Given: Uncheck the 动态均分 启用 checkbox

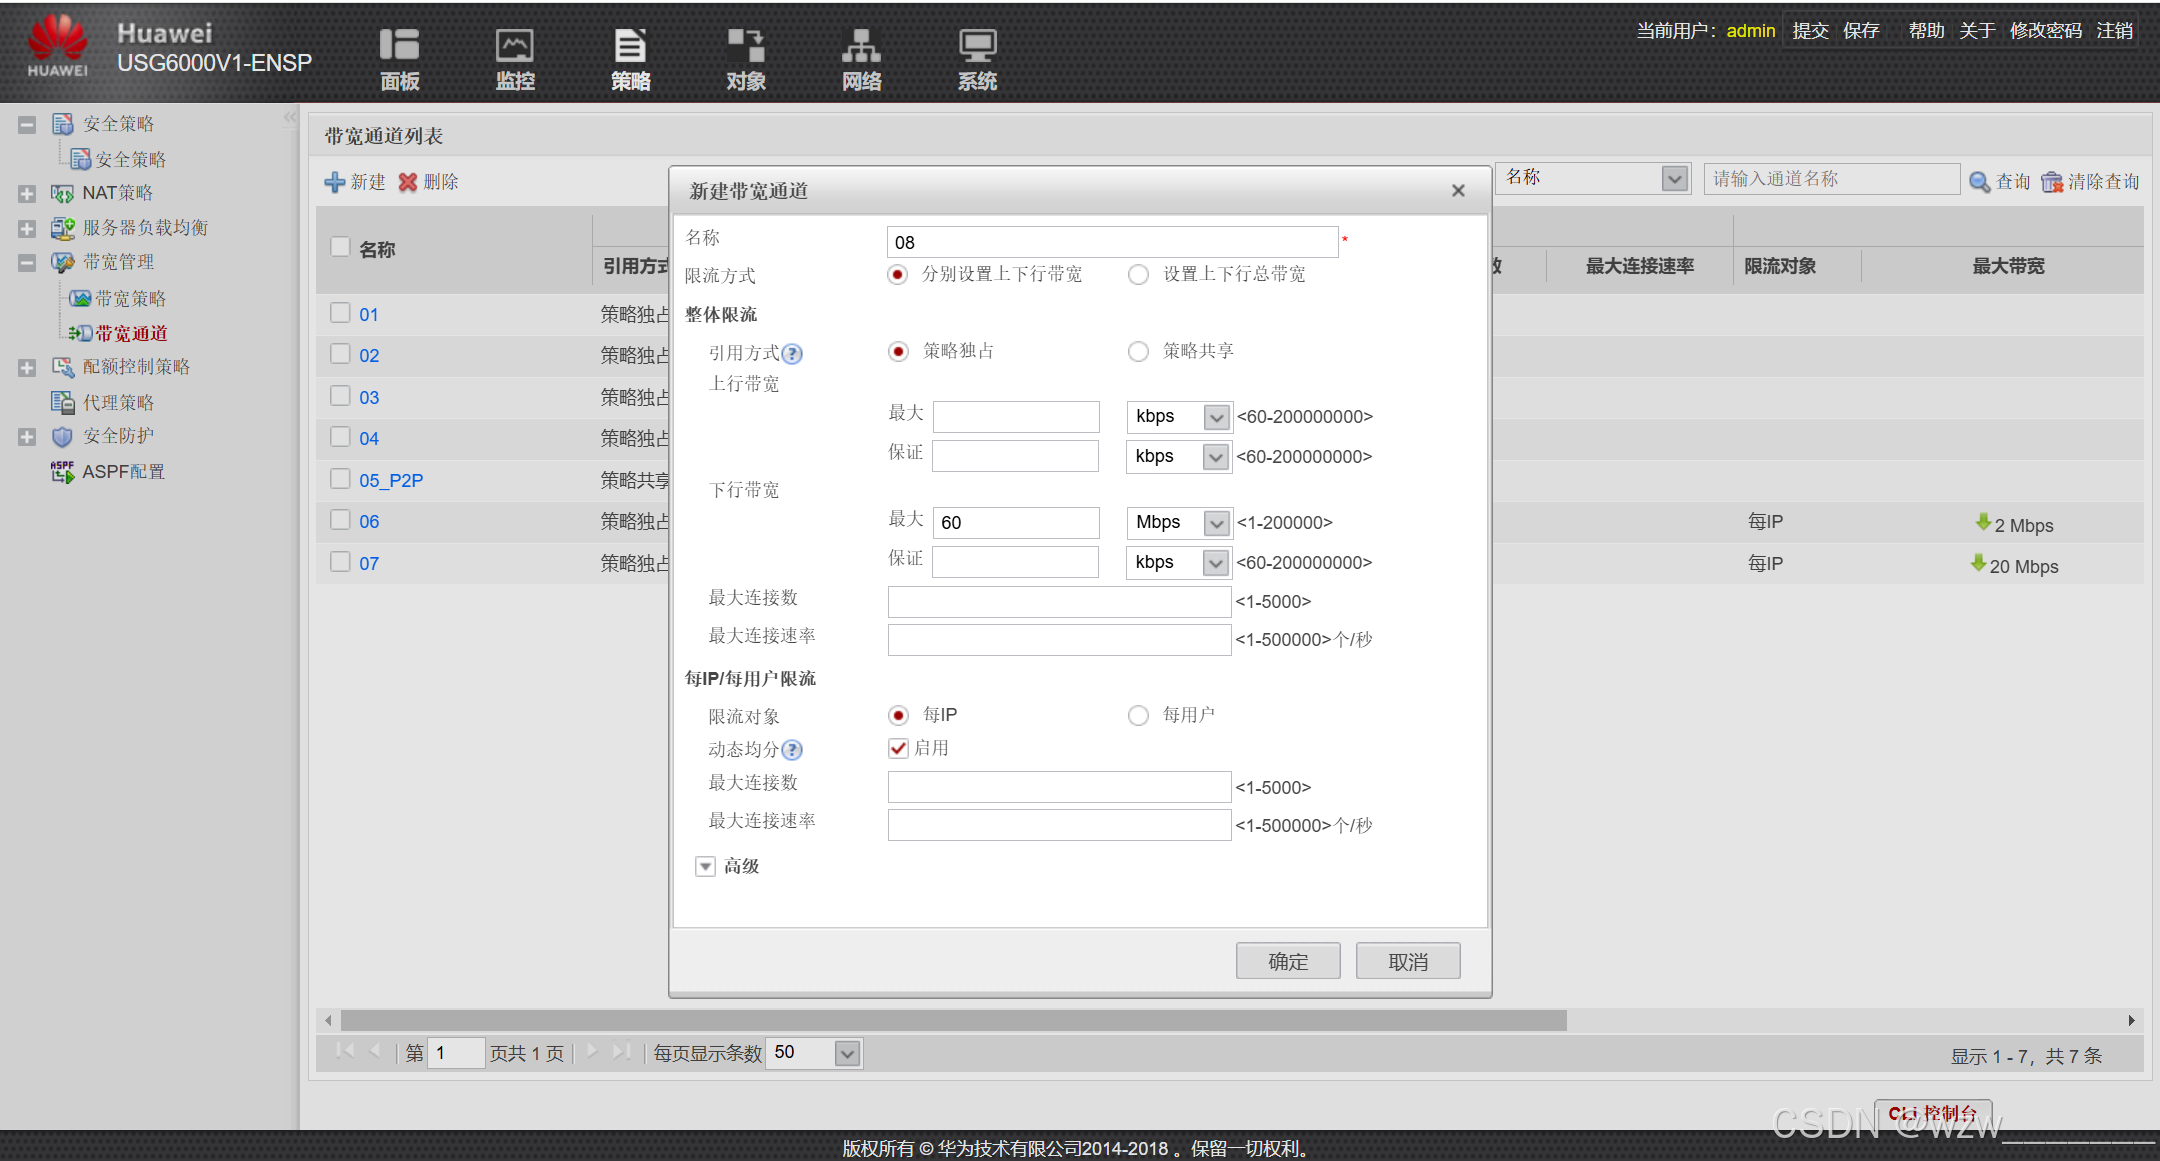Looking at the screenshot, I should (x=898, y=749).
